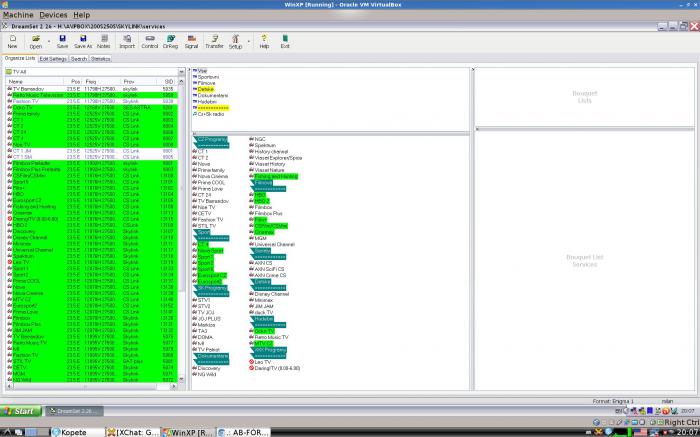Select the Sportovni bouquet
This screenshot has height=437, width=700.
[x=208, y=77]
